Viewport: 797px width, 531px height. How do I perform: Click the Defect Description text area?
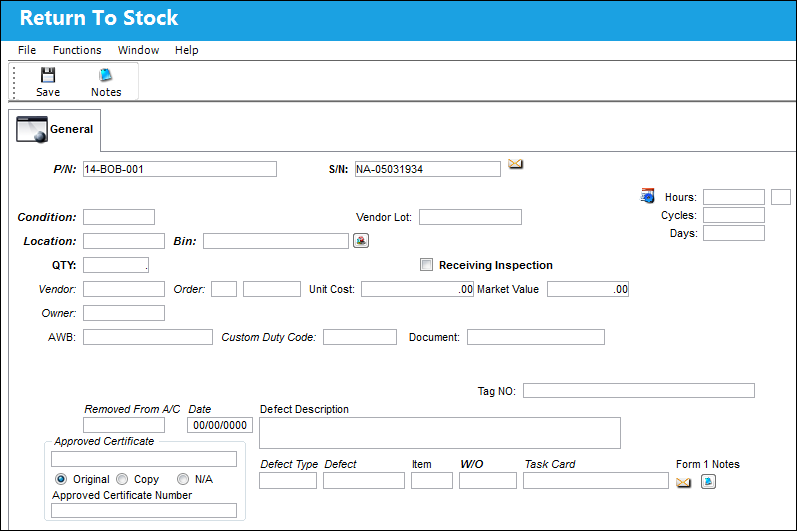440,433
